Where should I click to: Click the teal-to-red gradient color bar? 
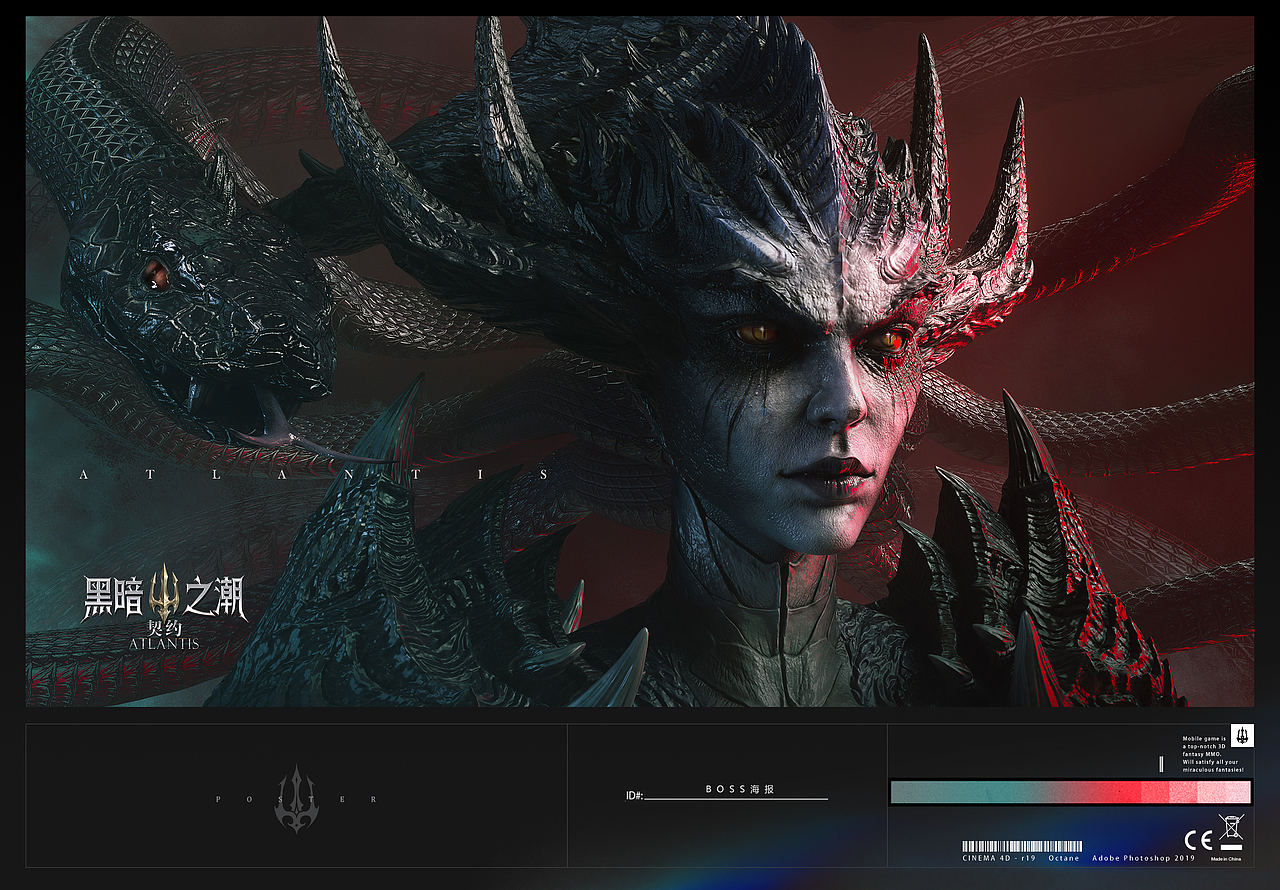pos(1070,792)
